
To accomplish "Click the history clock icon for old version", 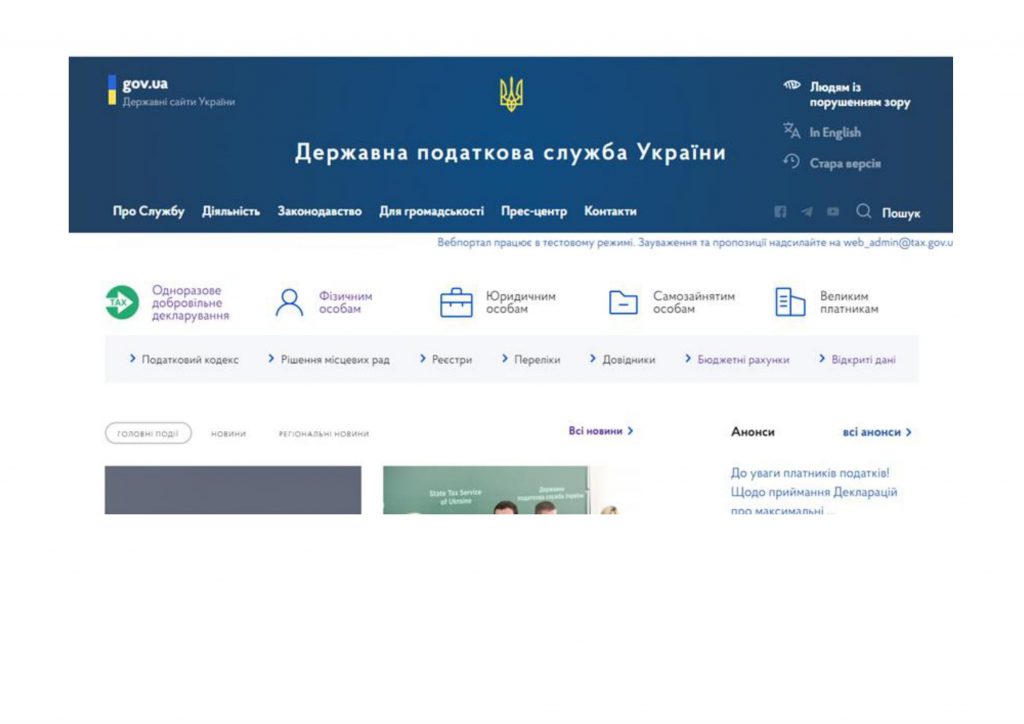I will click(x=792, y=161).
